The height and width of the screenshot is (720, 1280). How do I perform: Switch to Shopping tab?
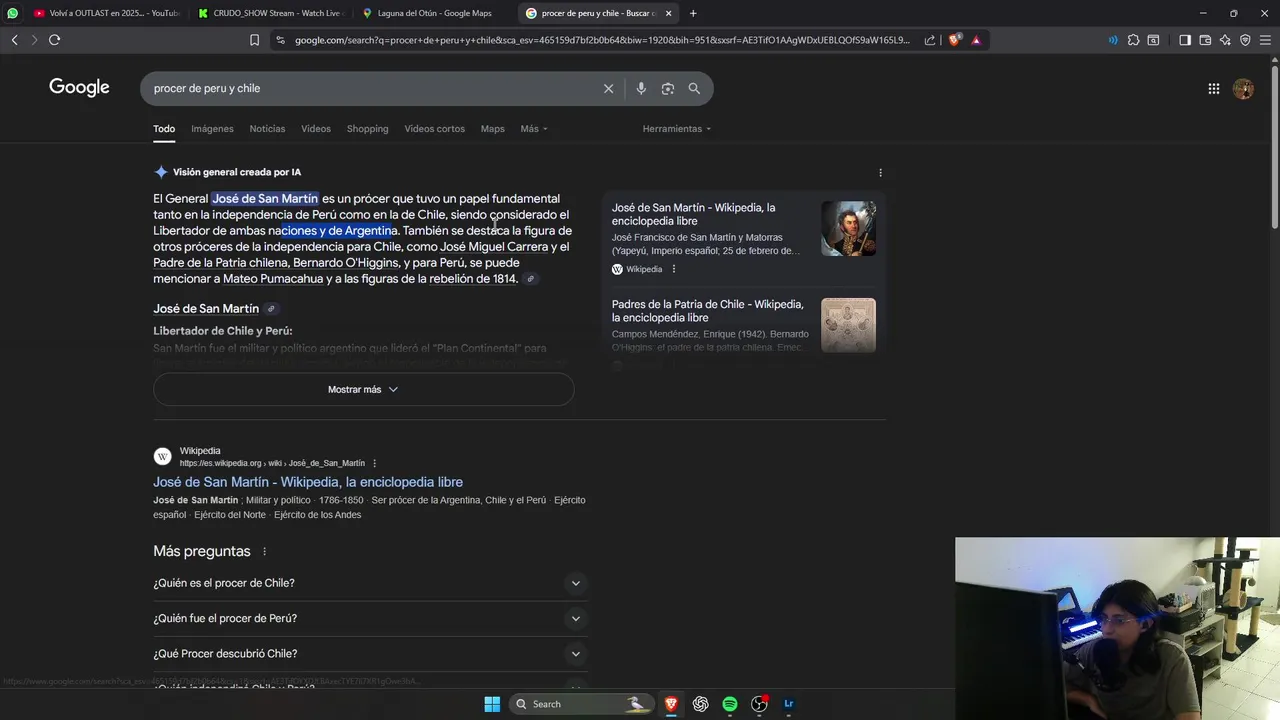click(x=367, y=129)
